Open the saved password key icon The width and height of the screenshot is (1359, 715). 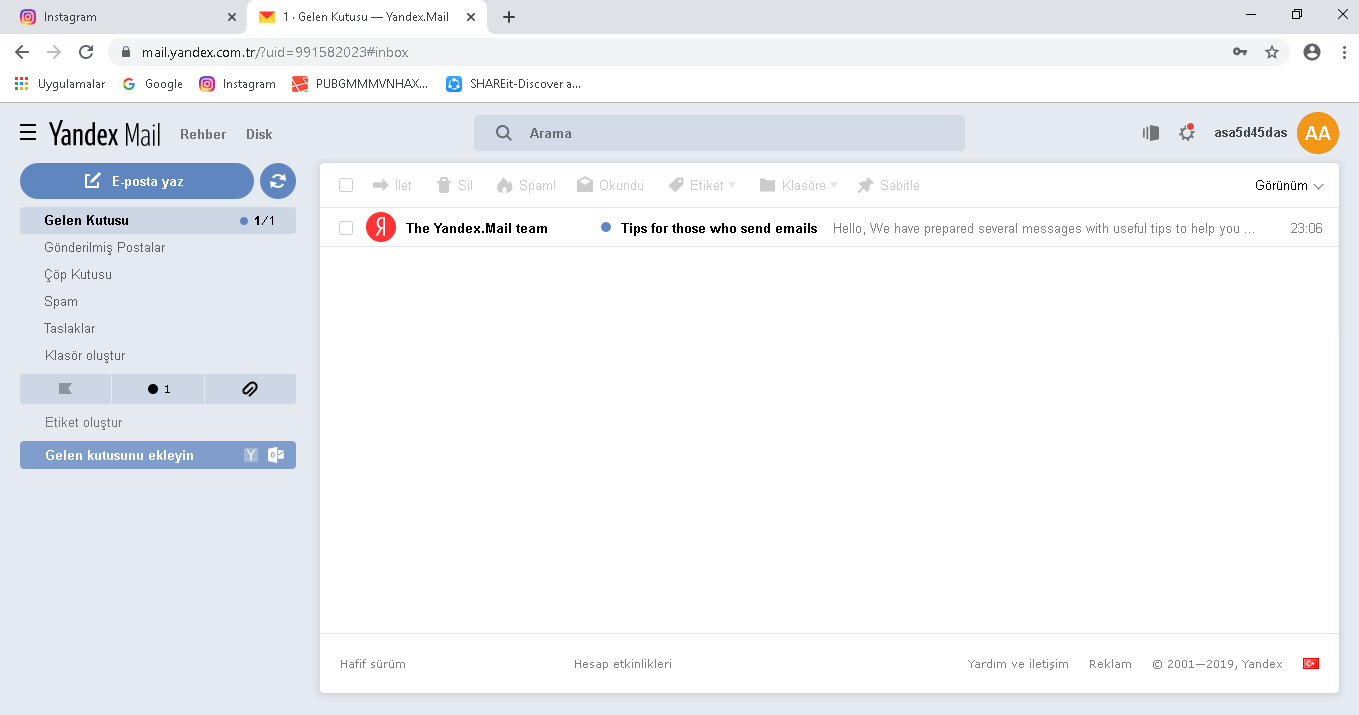pyautogui.click(x=1240, y=52)
